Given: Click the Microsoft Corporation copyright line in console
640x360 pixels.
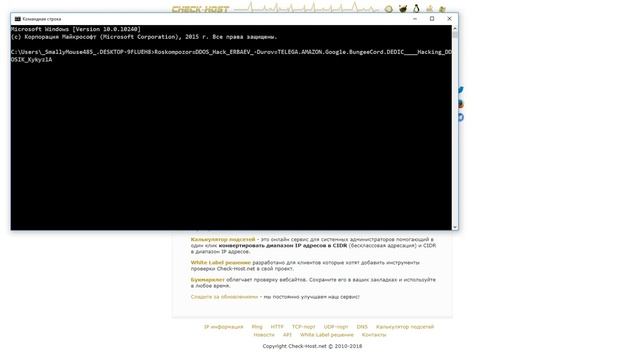Looking at the screenshot, I should point(144,37).
